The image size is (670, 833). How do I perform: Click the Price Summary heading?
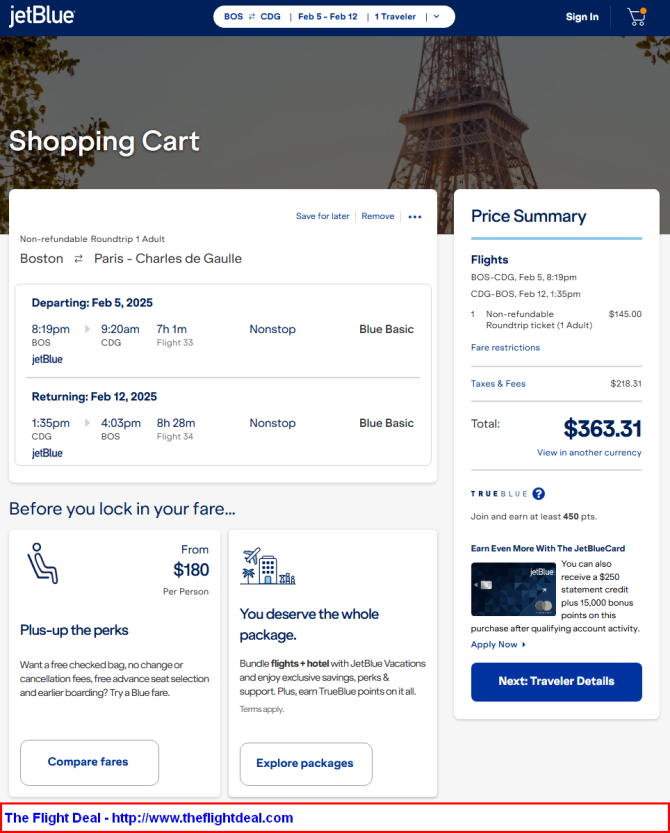pos(529,216)
